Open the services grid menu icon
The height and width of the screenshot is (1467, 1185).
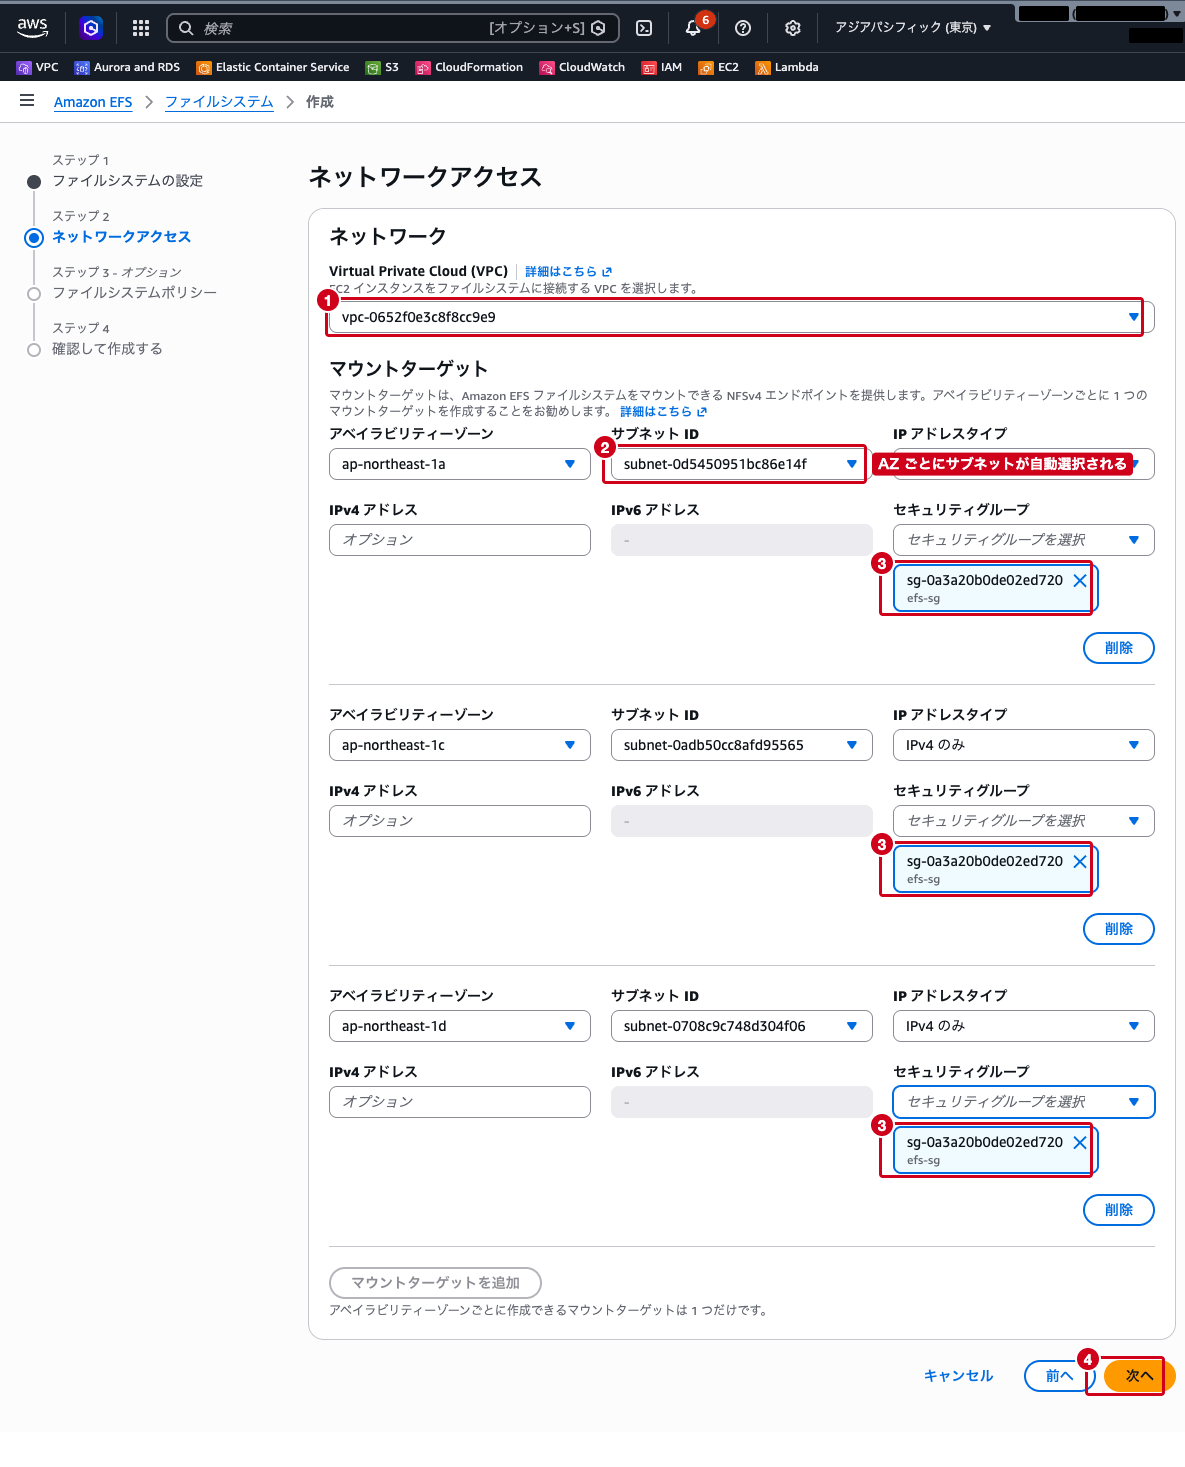tap(141, 28)
